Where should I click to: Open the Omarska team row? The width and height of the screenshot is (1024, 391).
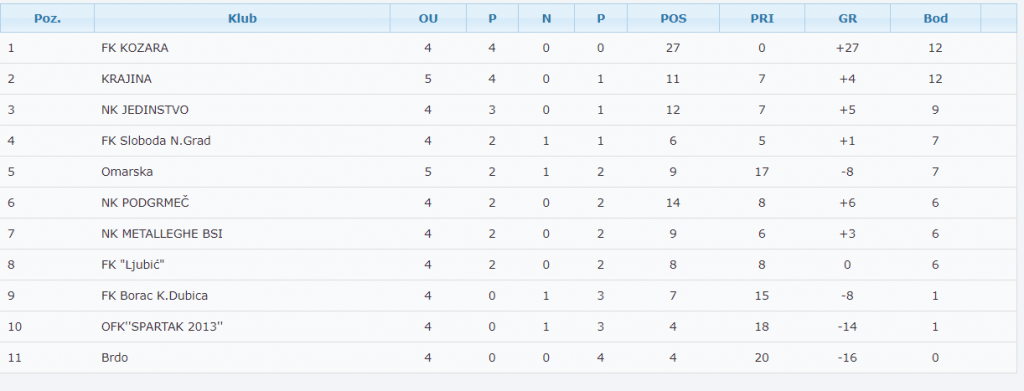point(508,172)
